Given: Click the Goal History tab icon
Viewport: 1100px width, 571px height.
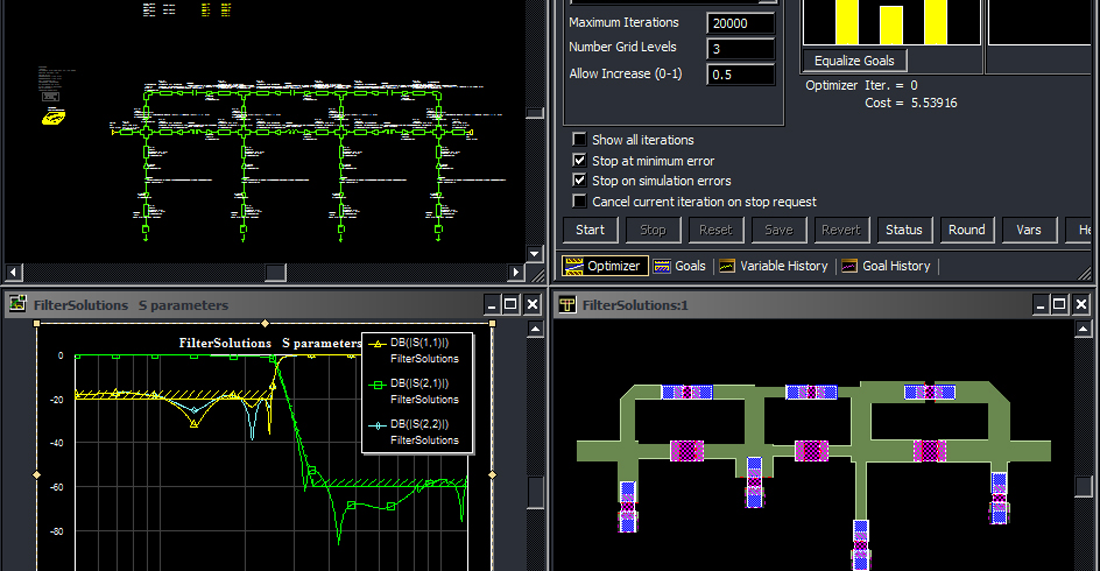Looking at the screenshot, I should point(849,266).
